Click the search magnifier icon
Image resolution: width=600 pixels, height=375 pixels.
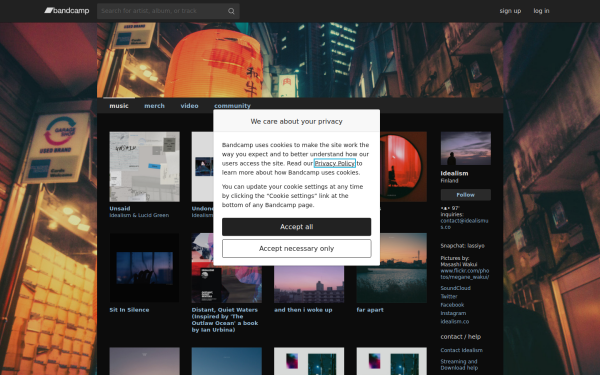tap(231, 11)
